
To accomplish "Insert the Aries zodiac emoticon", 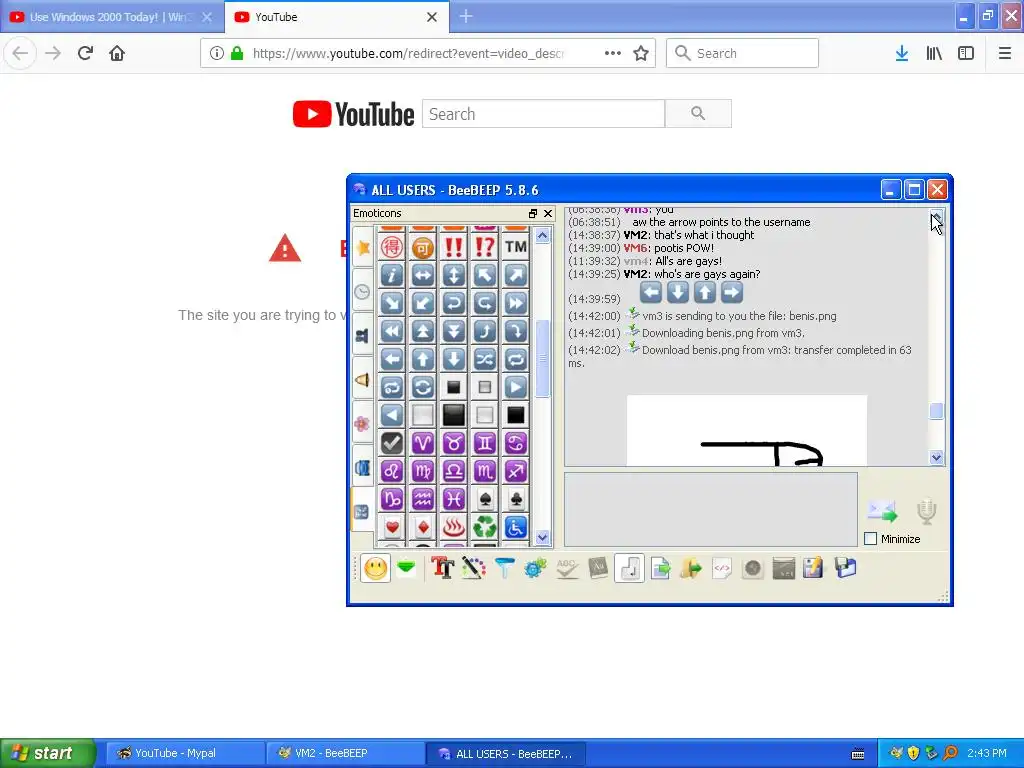I will click(423, 443).
